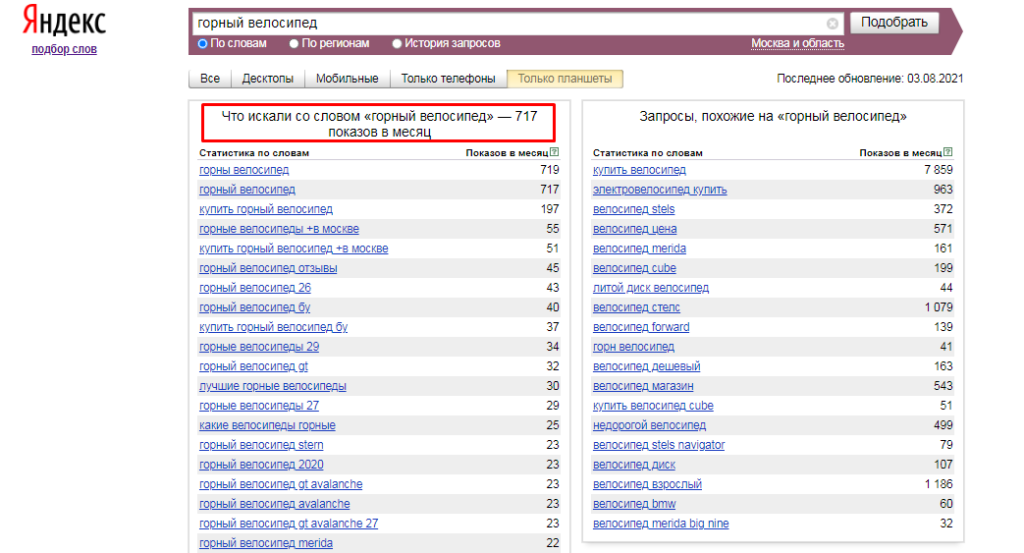Open the 'купить горный велосипед бу' link
The height and width of the screenshot is (553, 1024).
pos(273,326)
